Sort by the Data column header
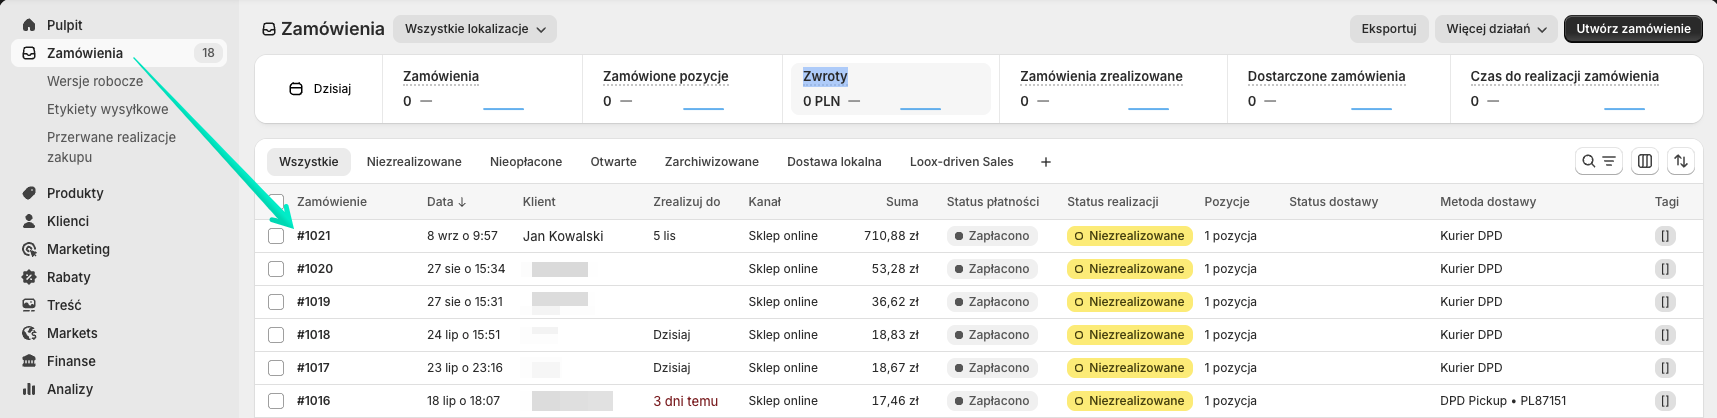Image resolution: width=1717 pixels, height=418 pixels. point(446,202)
